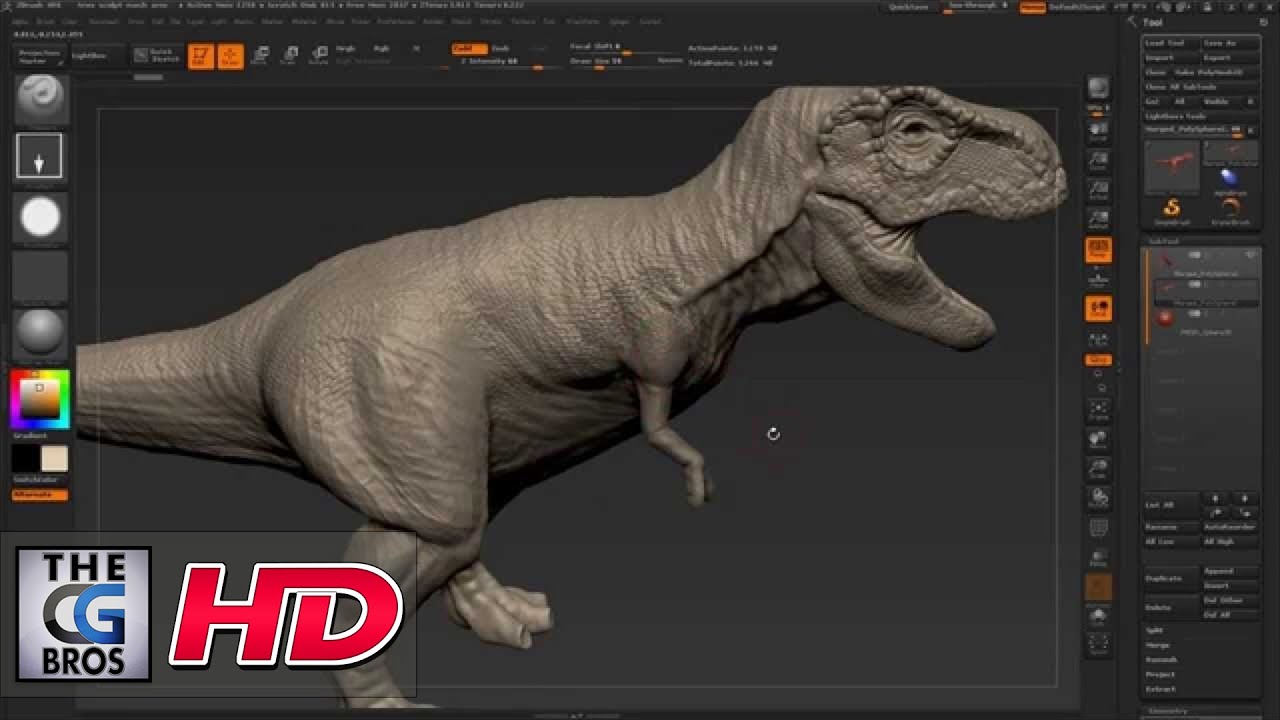Open the Brush menu
This screenshot has height=720, width=1280.
coord(45,21)
